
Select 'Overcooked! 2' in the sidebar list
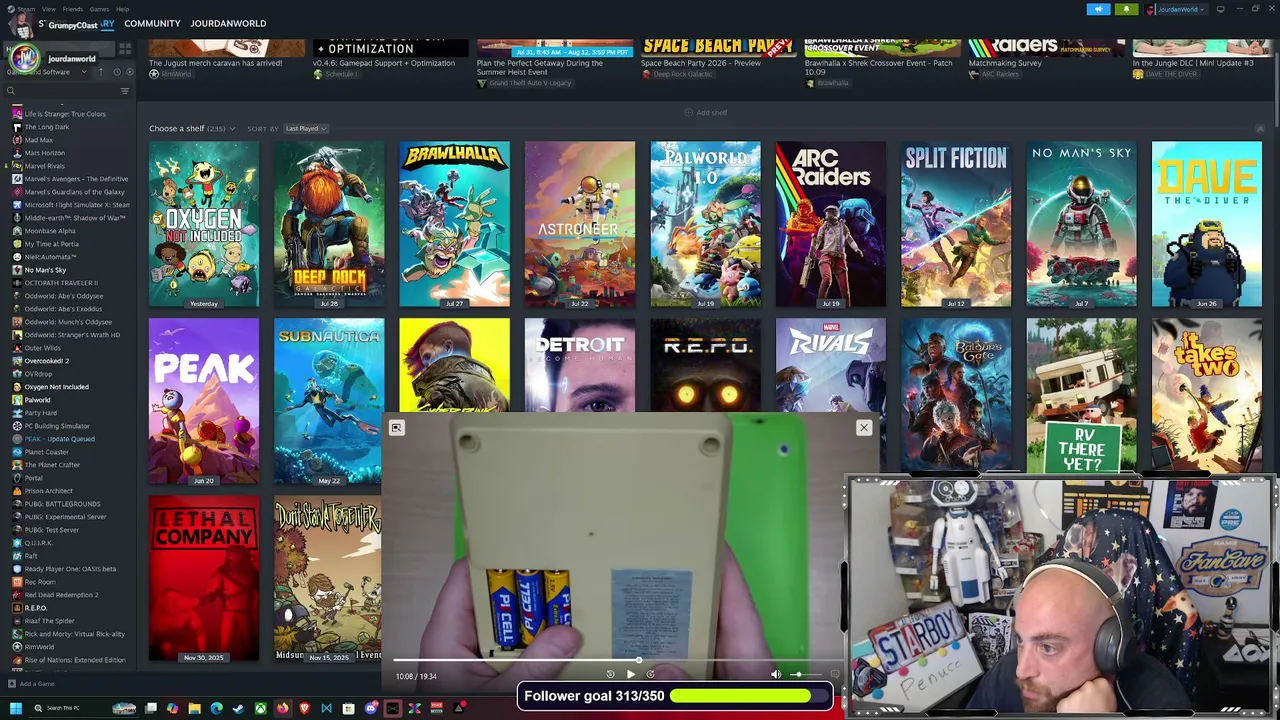tap(46, 361)
